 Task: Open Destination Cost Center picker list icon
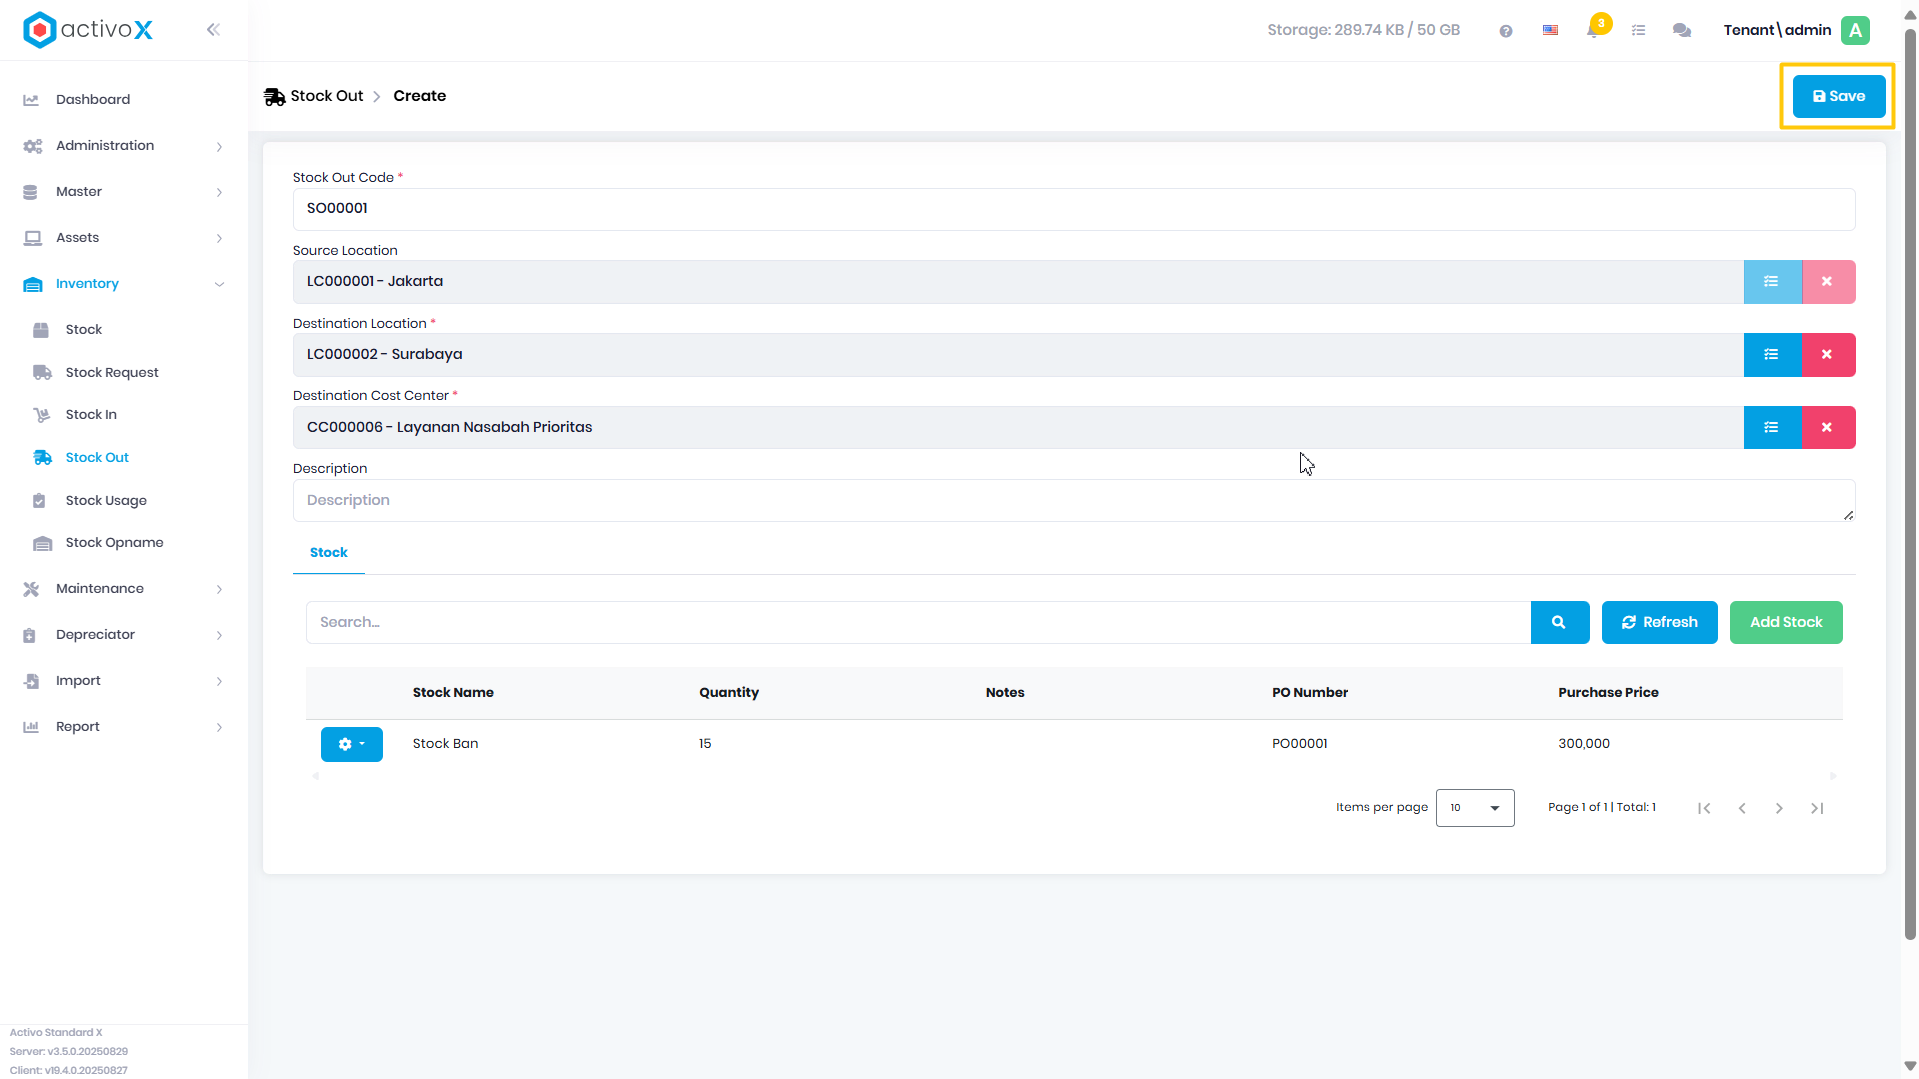pyautogui.click(x=1772, y=428)
